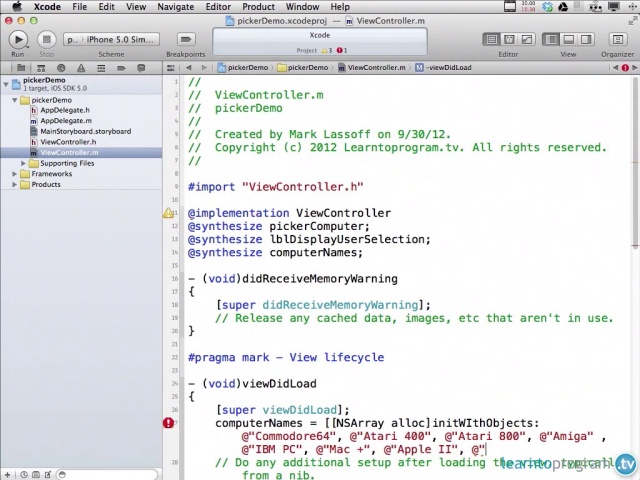The image size is (640, 480).
Task: Click the pickerDemo project in jump bar
Action: click(x=243, y=68)
